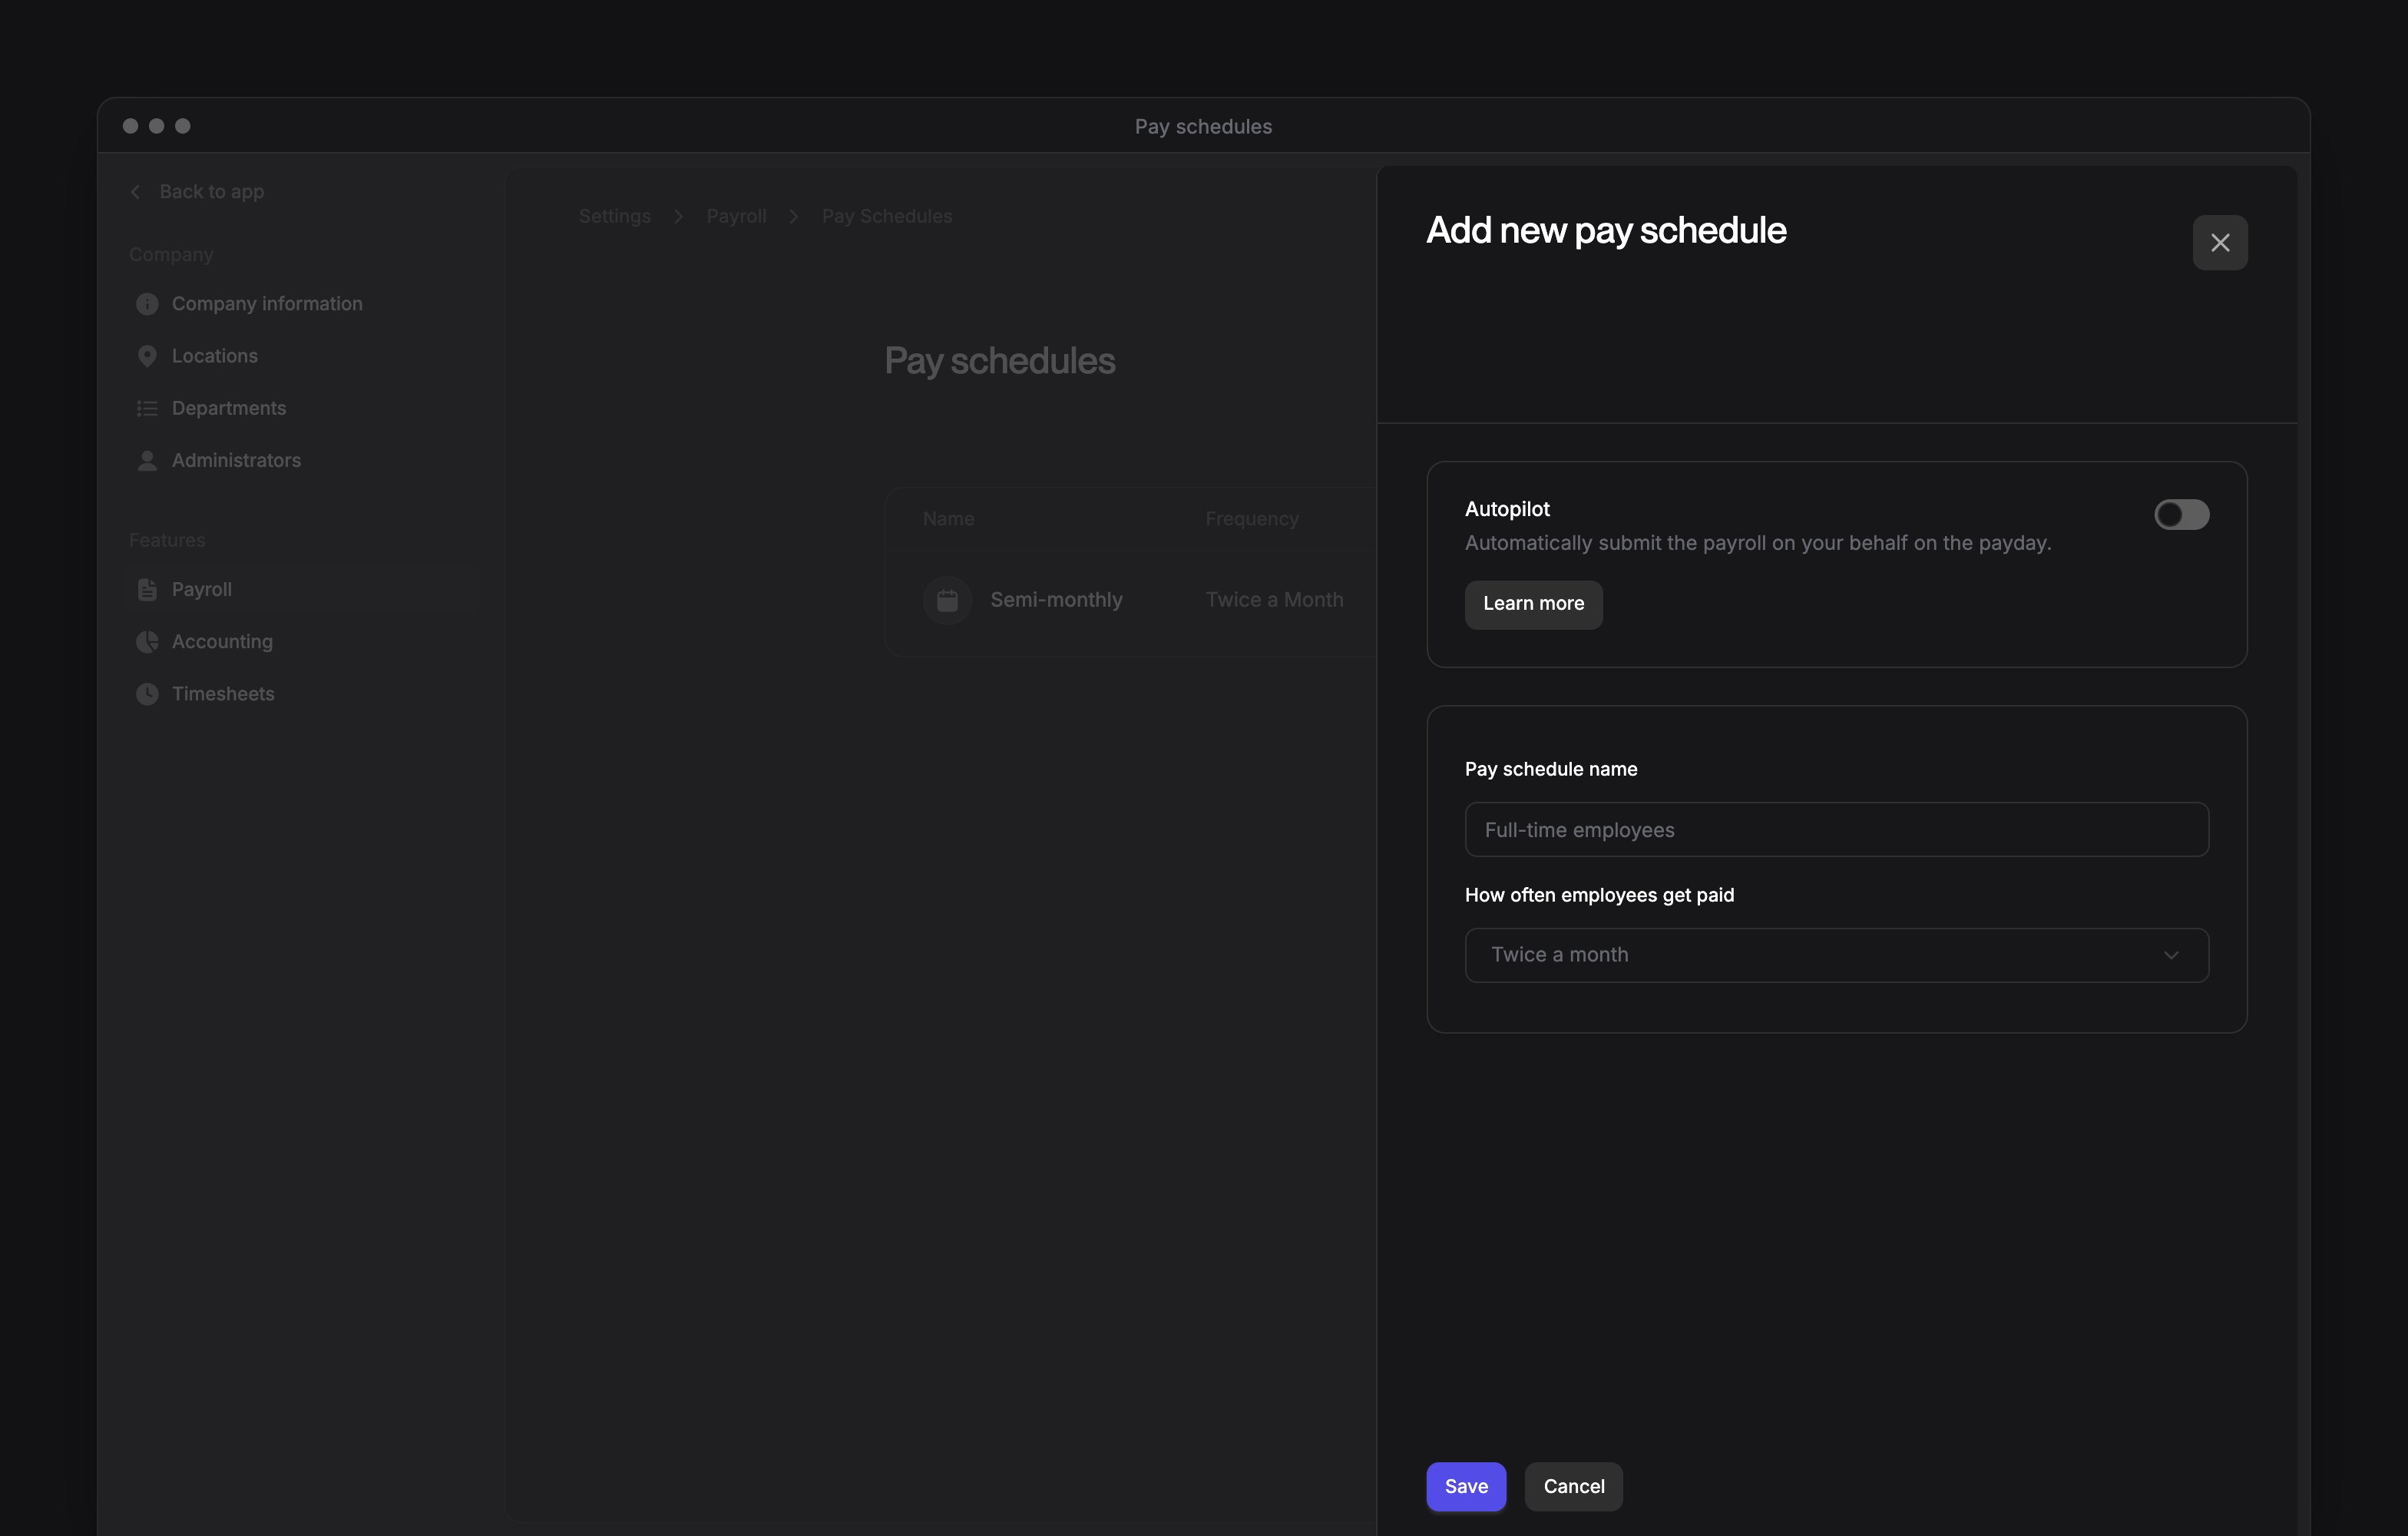Click Settings in the breadcrumb
The image size is (2408, 1536).
(614, 216)
